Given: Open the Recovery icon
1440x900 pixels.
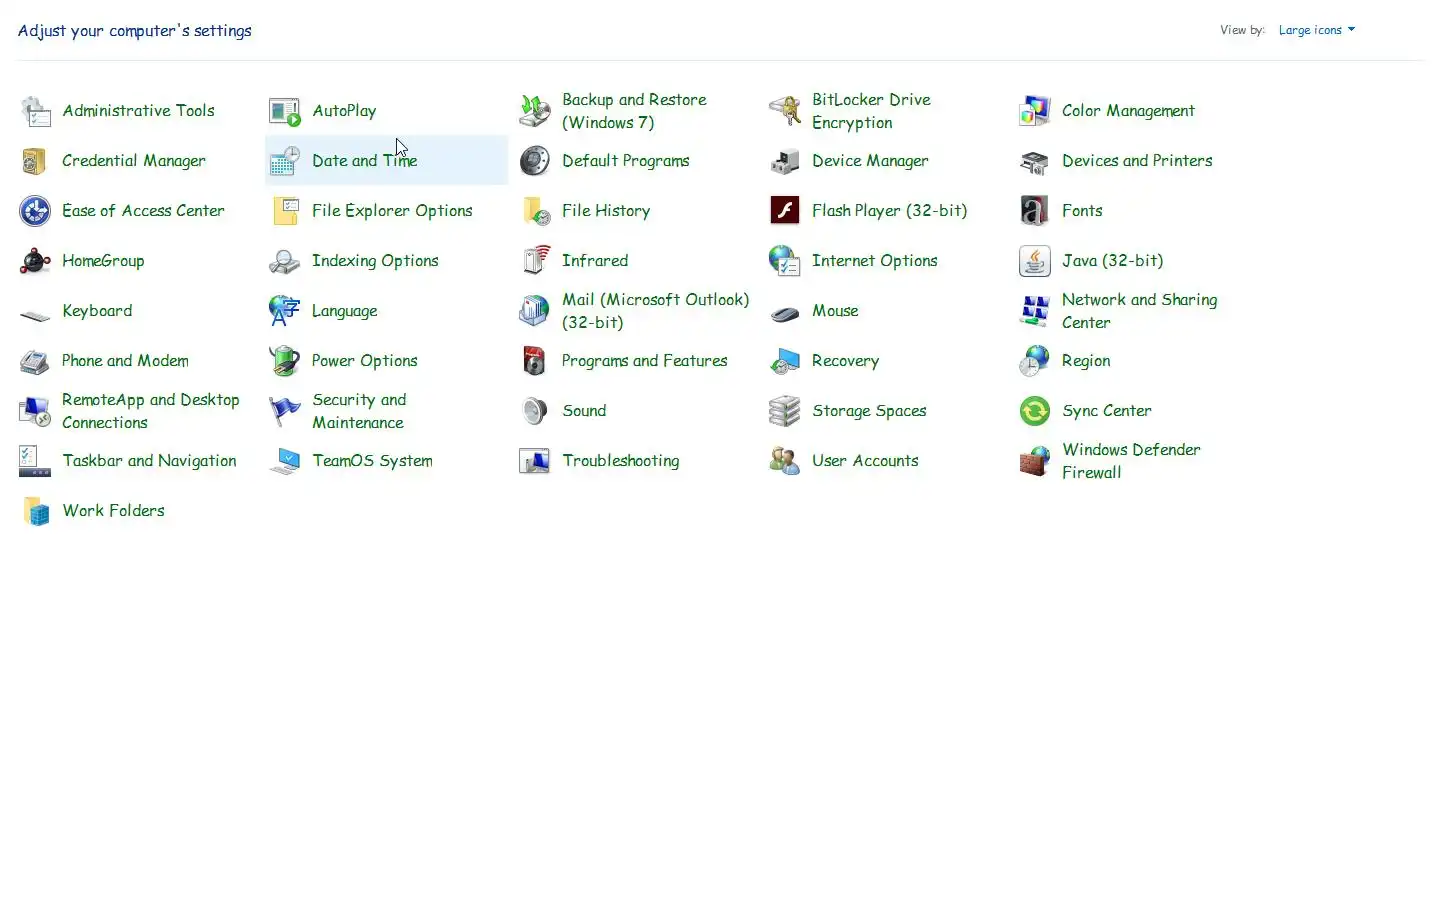Looking at the screenshot, I should pyautogui.click(x=785, y=361).
